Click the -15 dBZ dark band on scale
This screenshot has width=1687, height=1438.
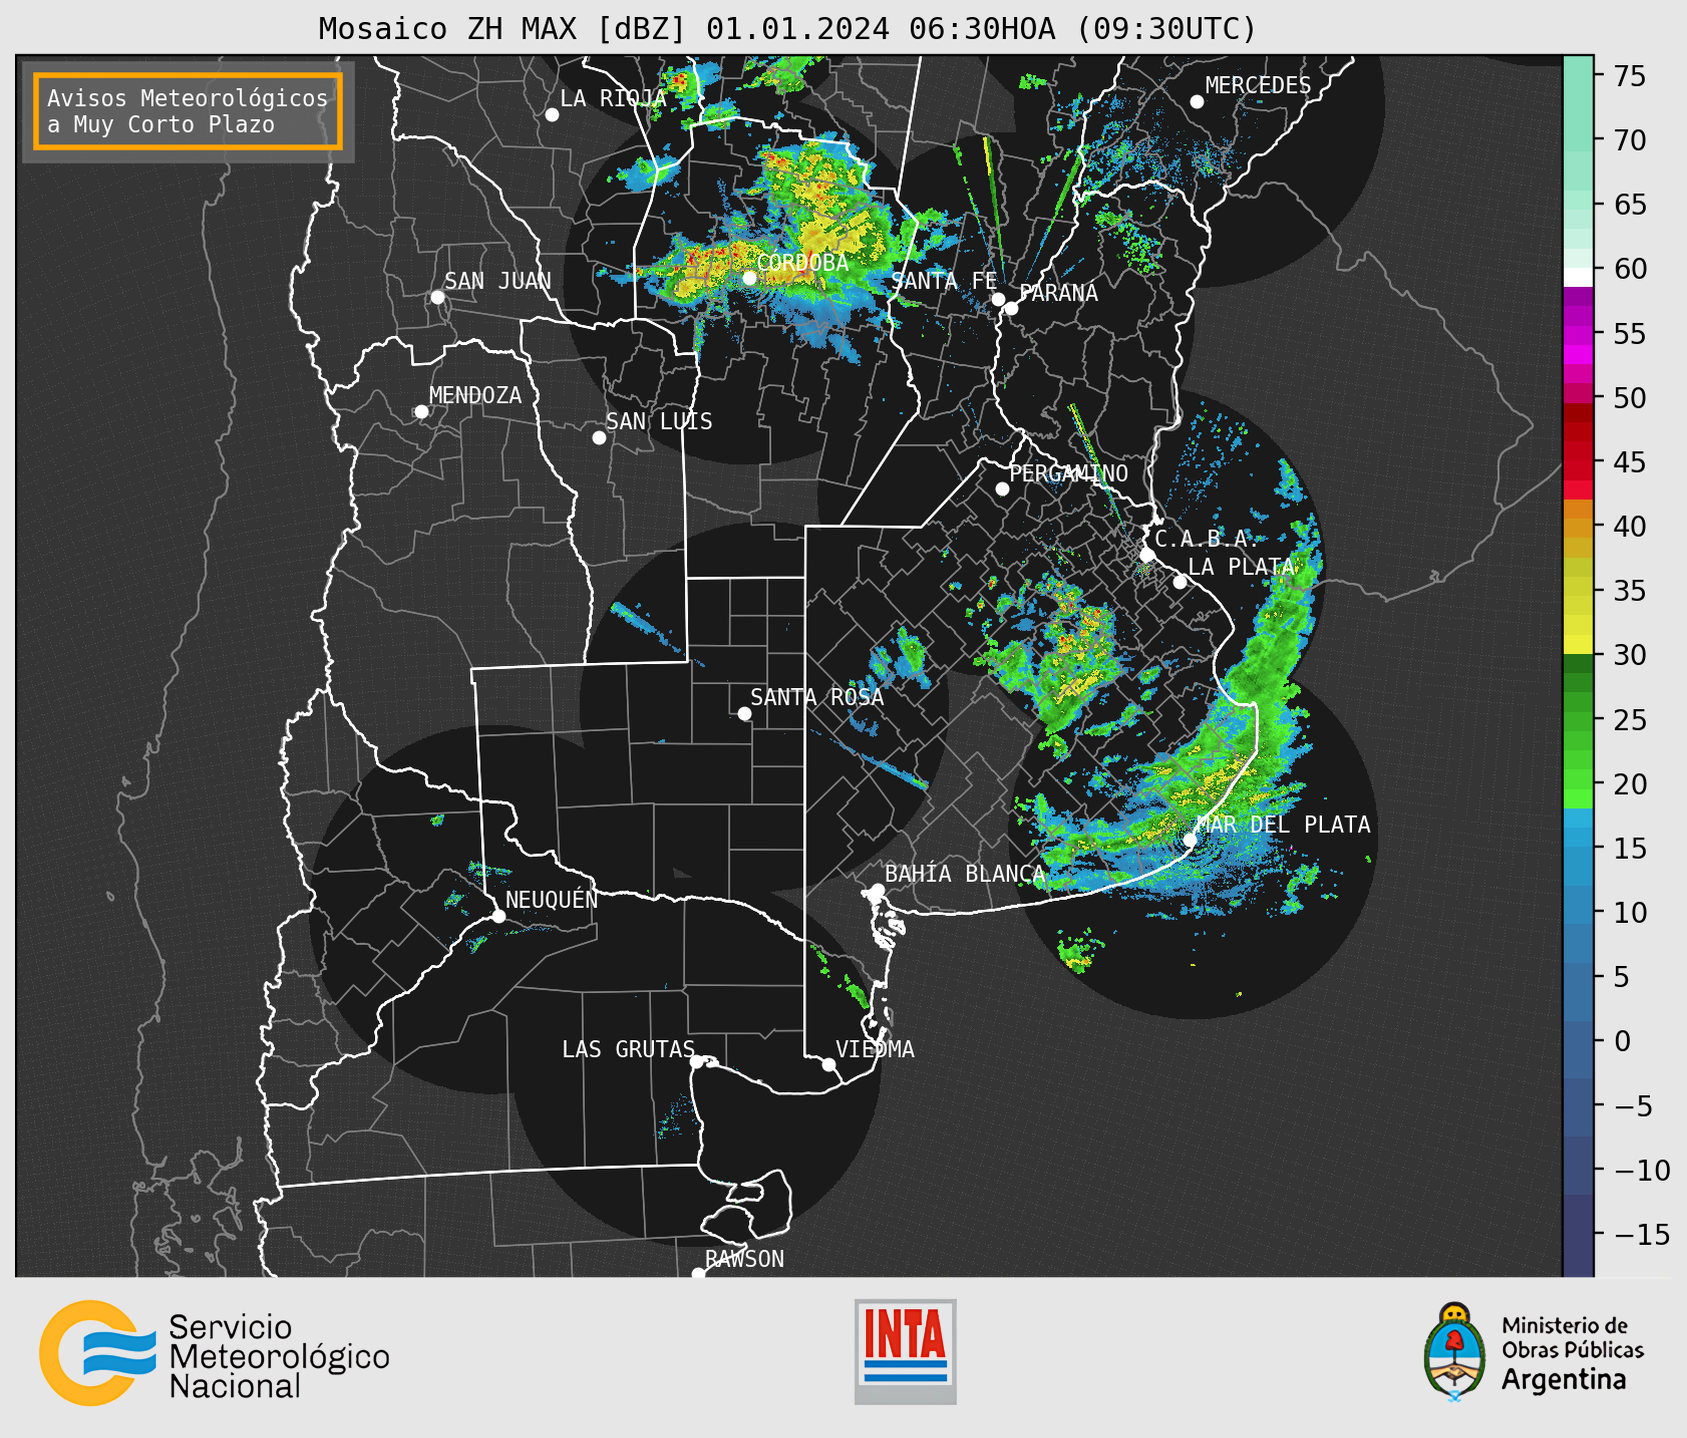[x=1578, y=1234]
